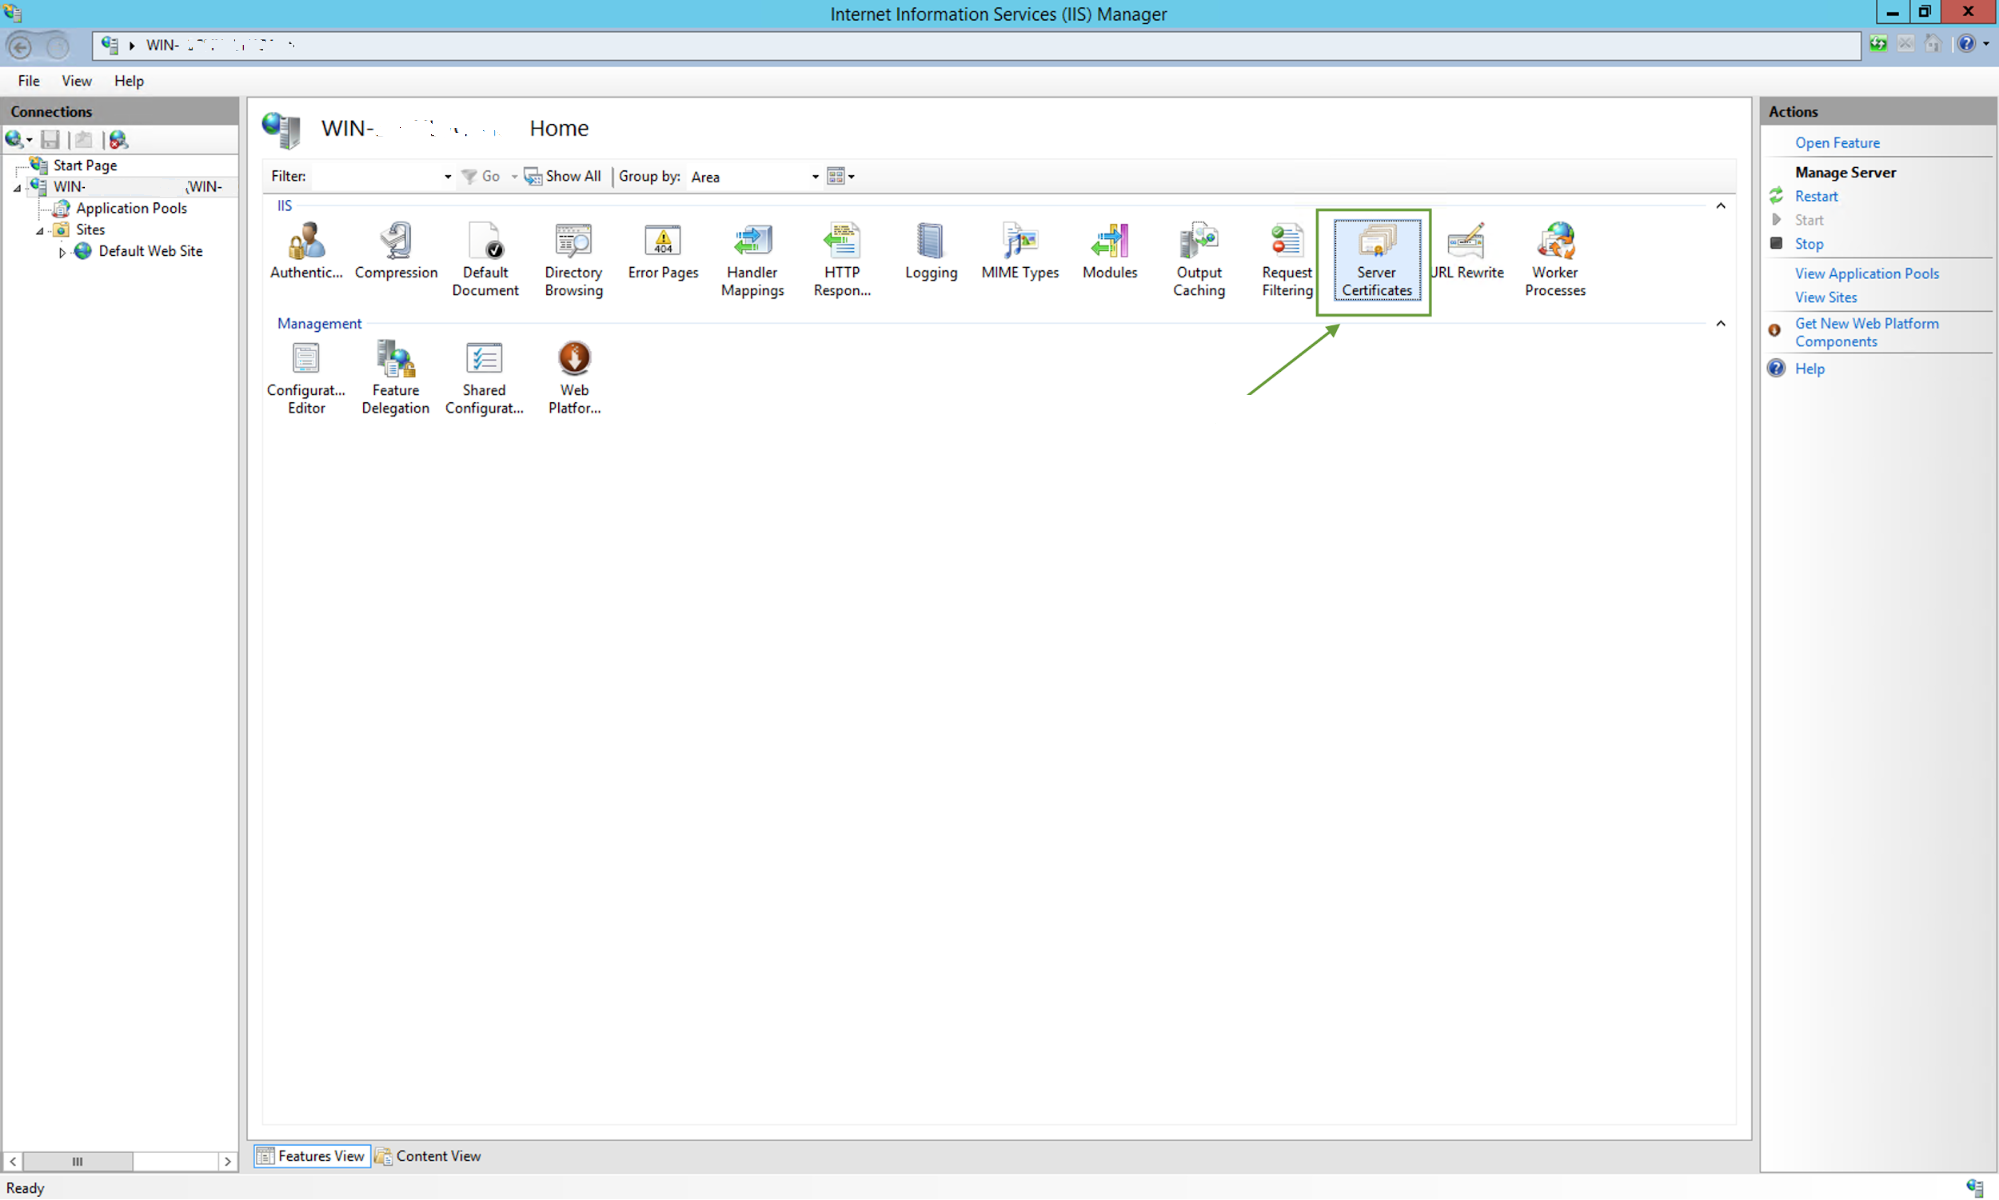Click View Sites link
This screenshot has width=1999, height=1200.
(1826, 298)
